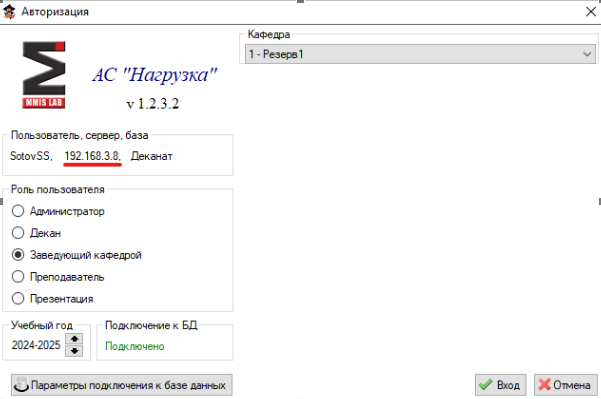The image size is (601, 399).
Task: Open the Кафедра dropdown arrow
Action: [587, 54]
